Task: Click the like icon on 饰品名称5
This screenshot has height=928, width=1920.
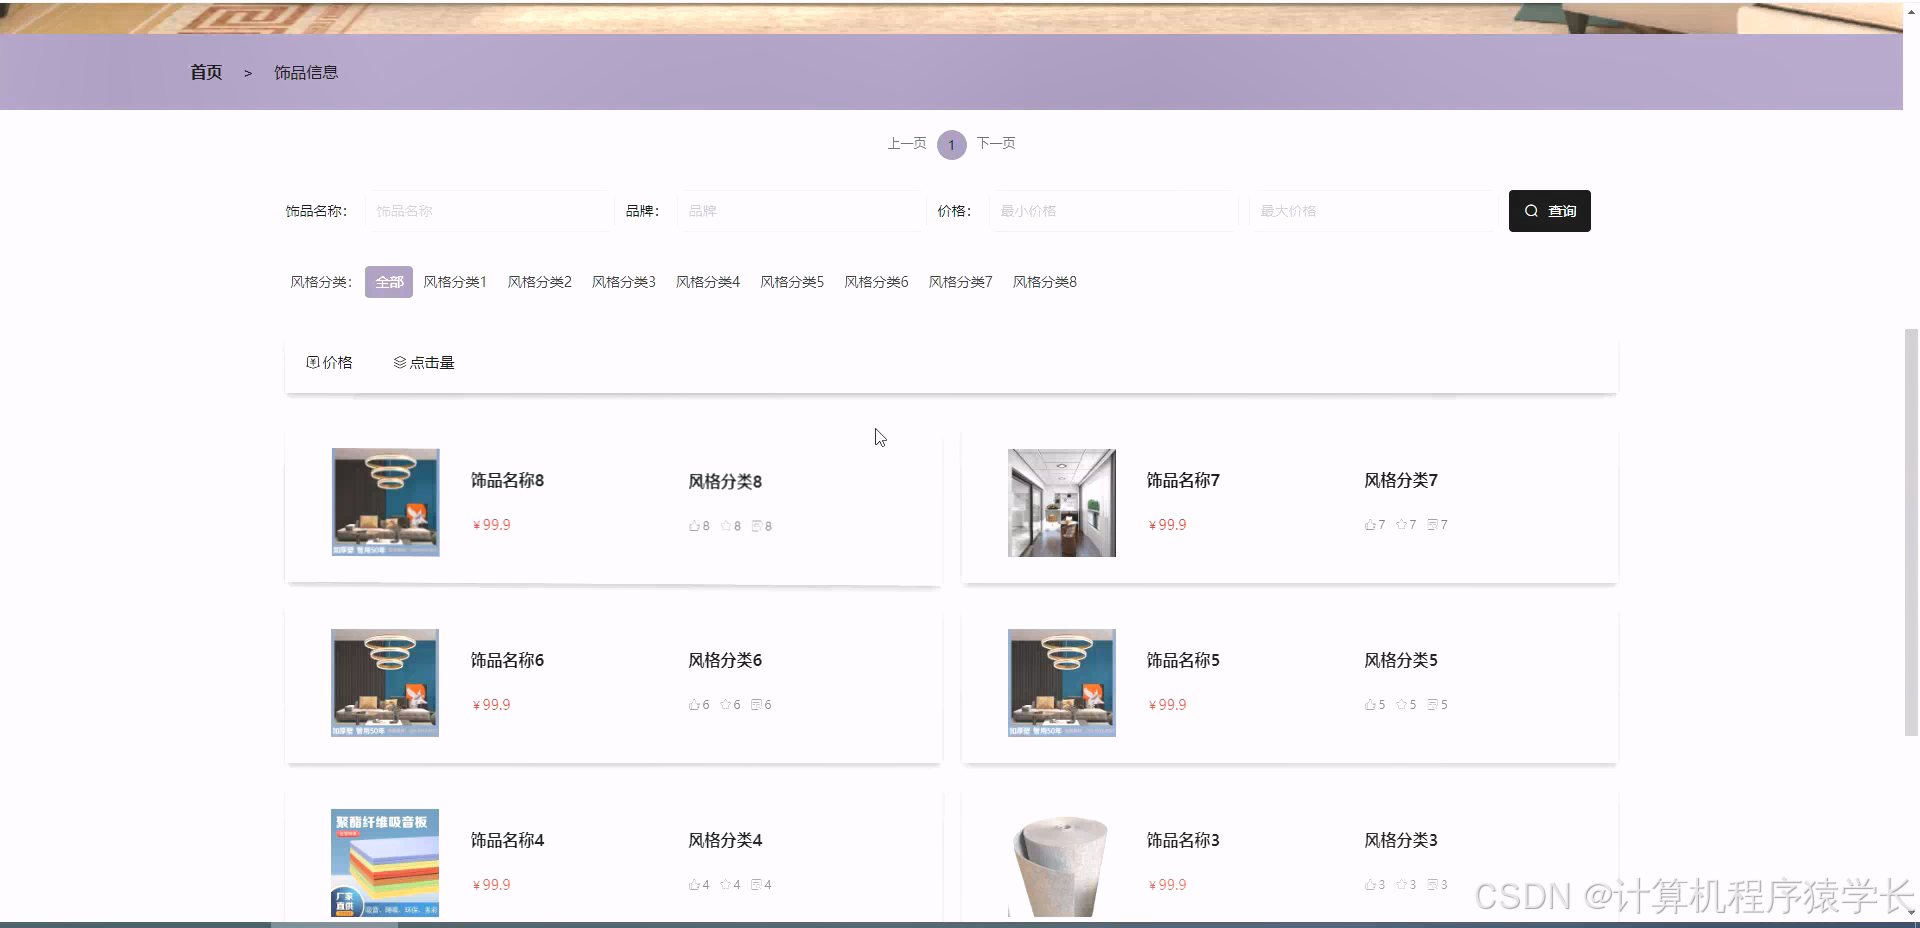Action: tap(1368, 704)
